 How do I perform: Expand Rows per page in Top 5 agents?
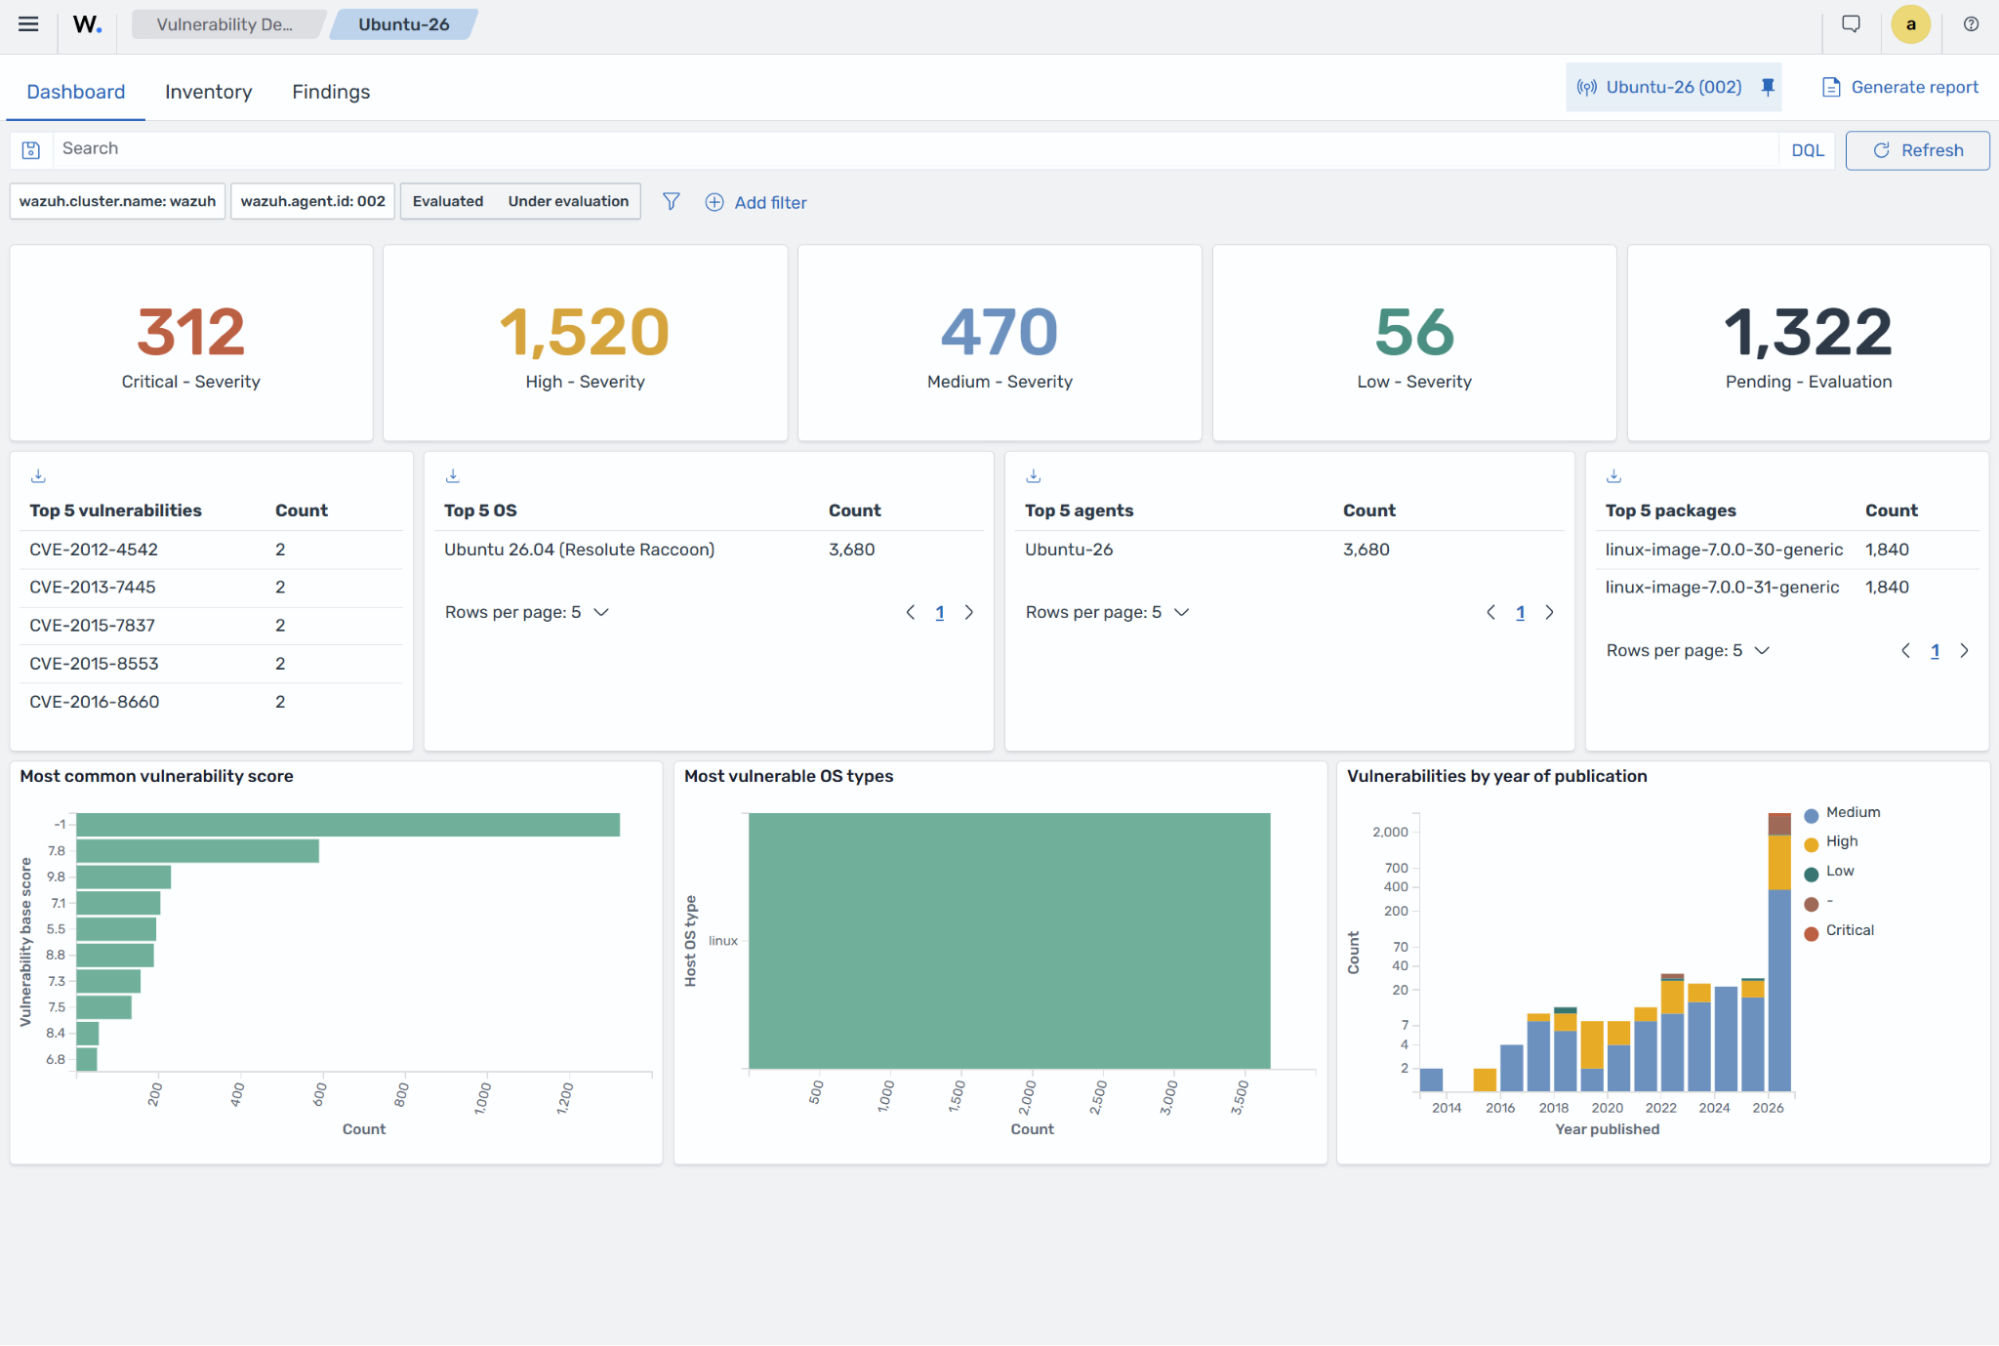pyautogui.click(x=1107, y=612)
